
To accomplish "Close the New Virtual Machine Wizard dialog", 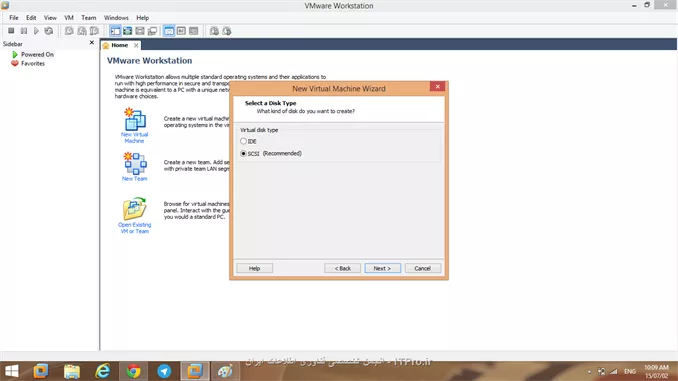I will [x=438, y=86].
